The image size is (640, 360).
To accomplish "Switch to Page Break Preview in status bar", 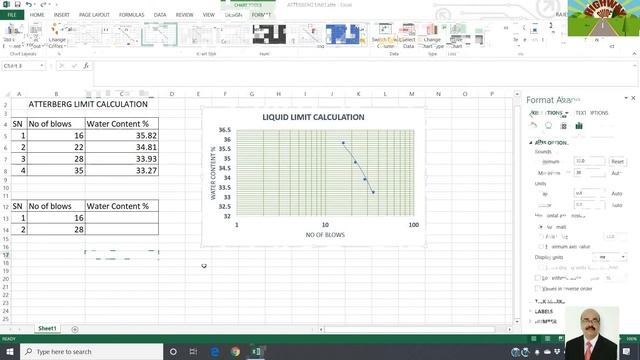I will 561,338.
